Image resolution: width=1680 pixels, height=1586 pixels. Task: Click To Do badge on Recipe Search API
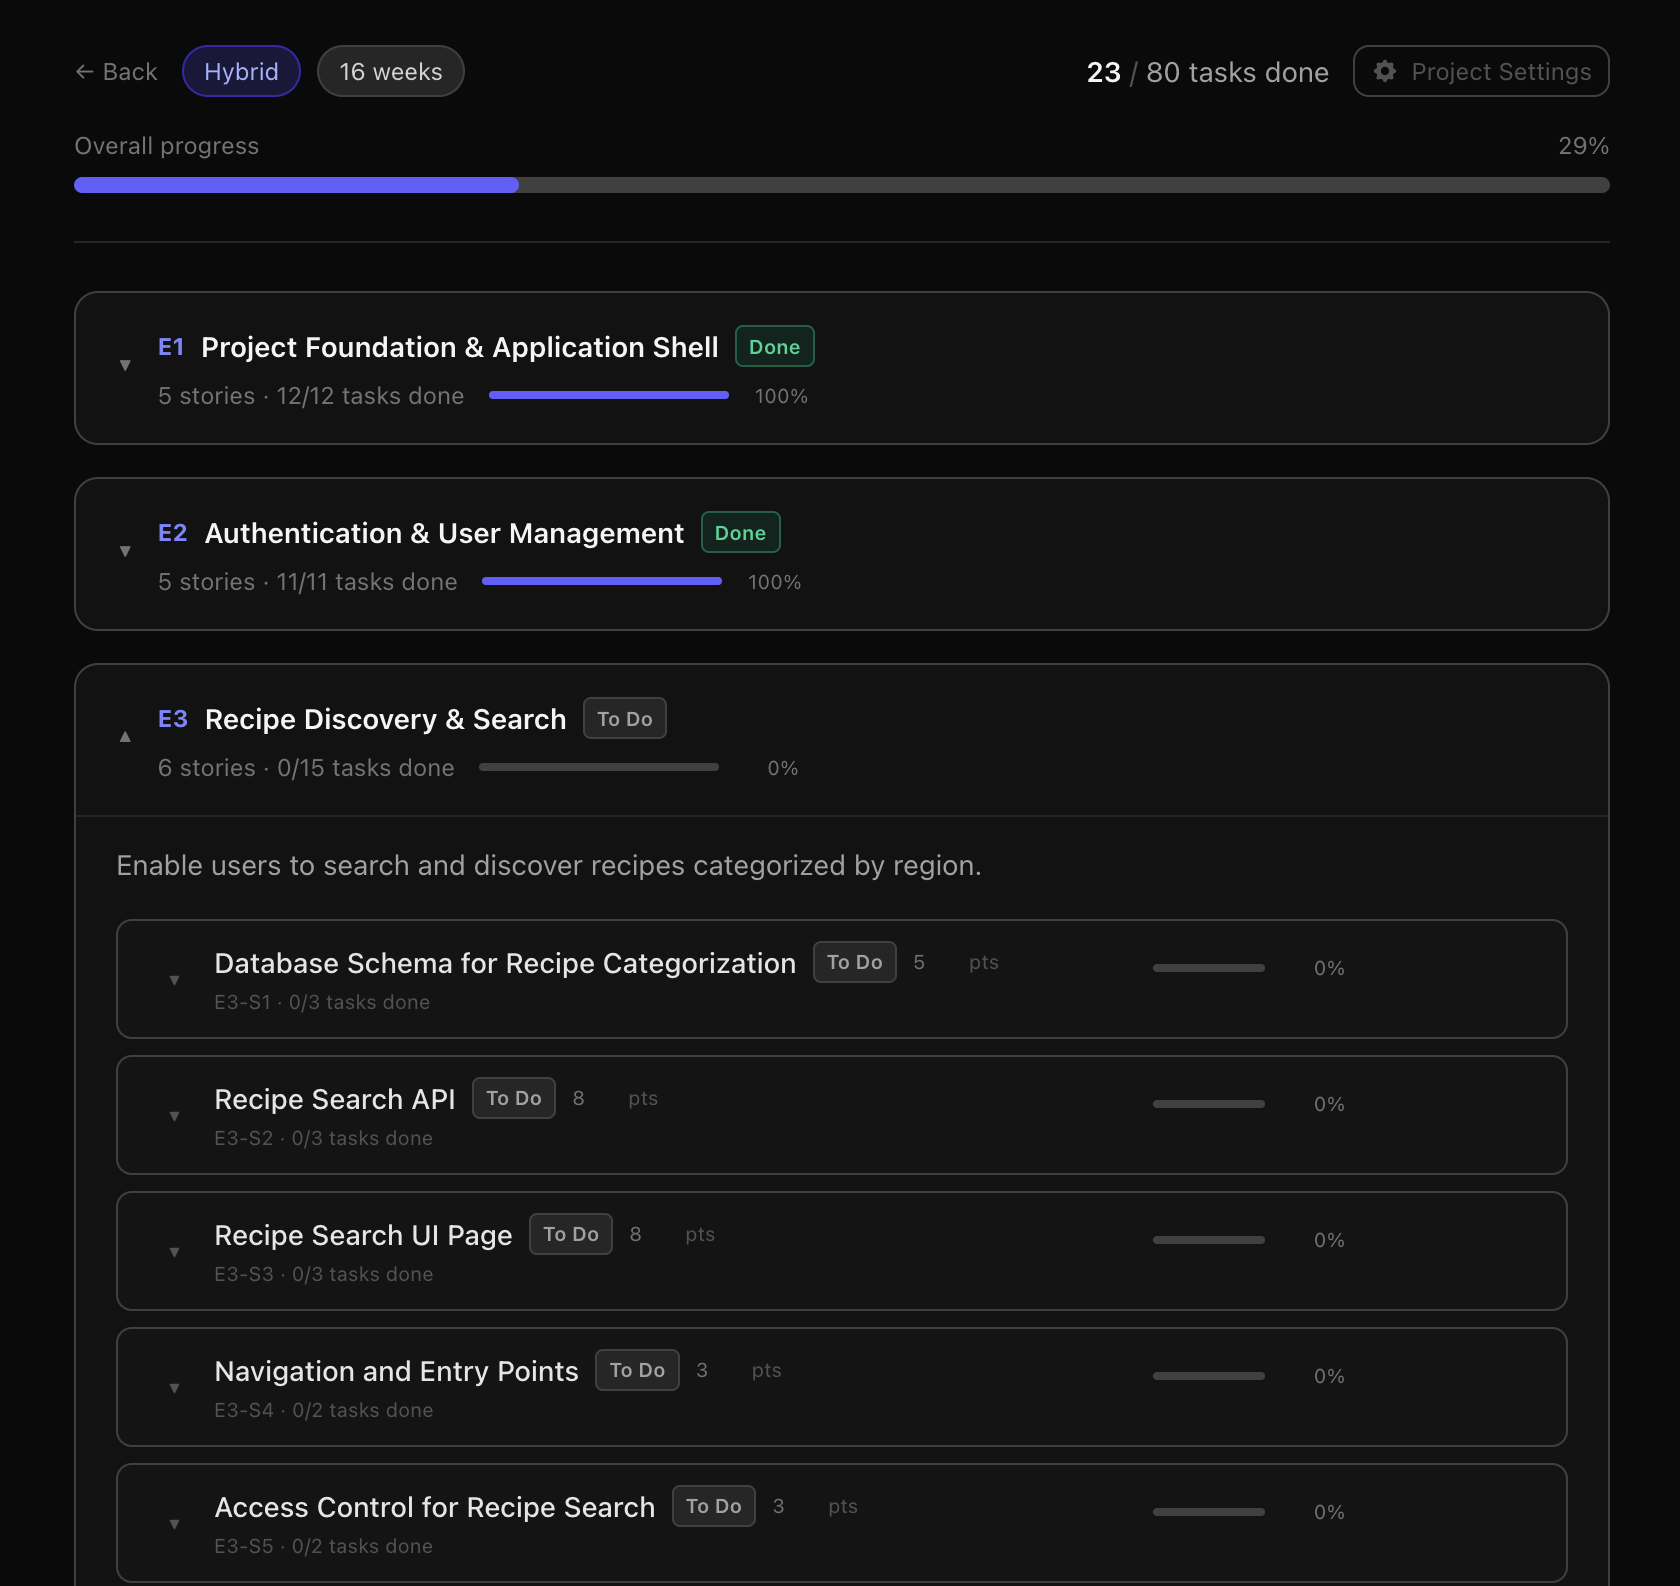[x=514, y=1098]
